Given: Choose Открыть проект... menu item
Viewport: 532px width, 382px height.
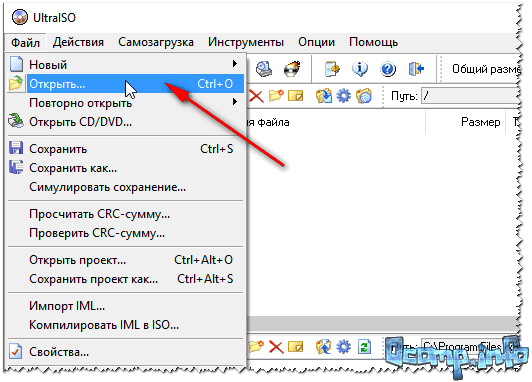Looking at the screenshot, I should coord(126,260).
